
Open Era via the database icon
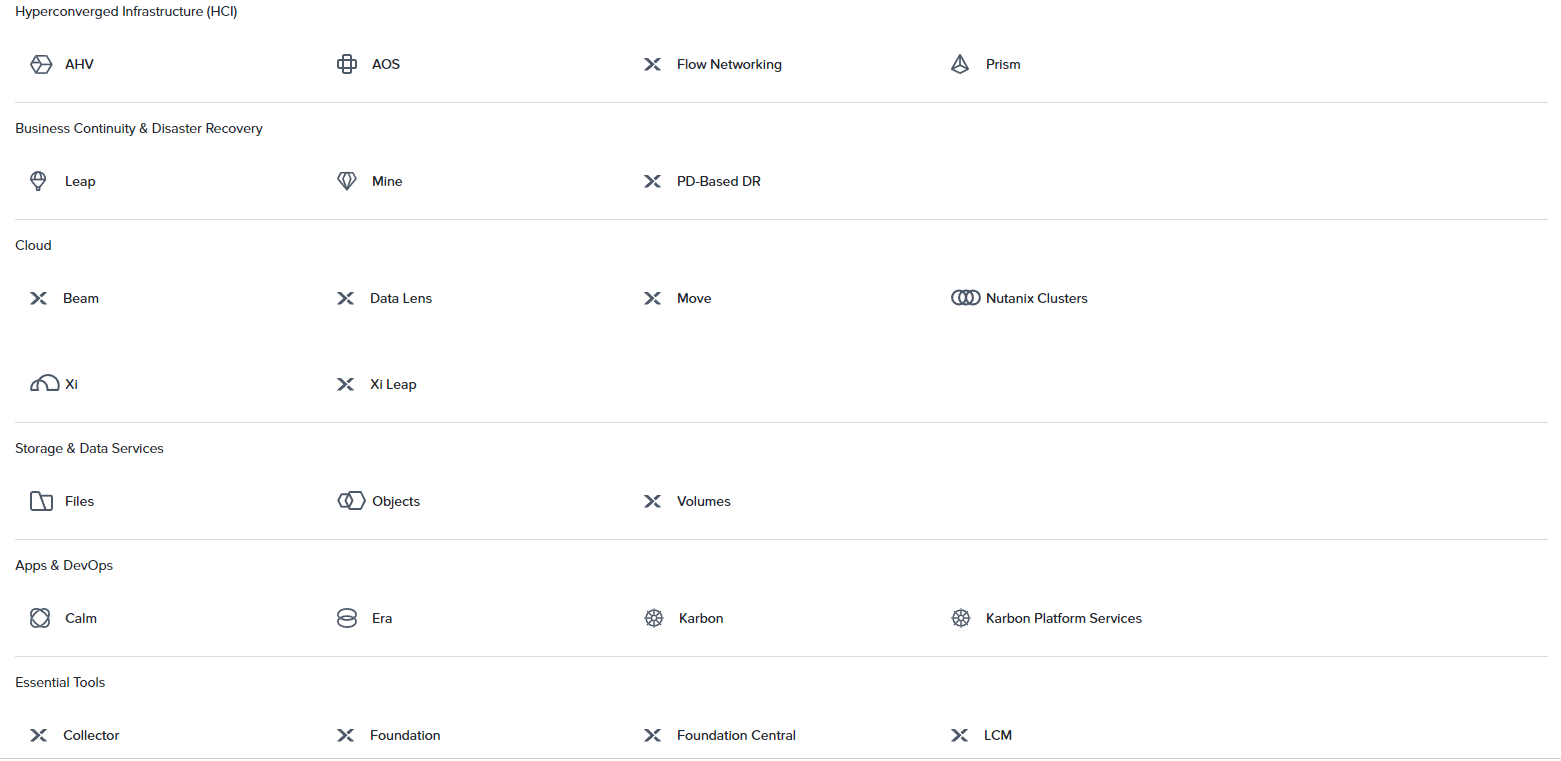tap(347, 617)
